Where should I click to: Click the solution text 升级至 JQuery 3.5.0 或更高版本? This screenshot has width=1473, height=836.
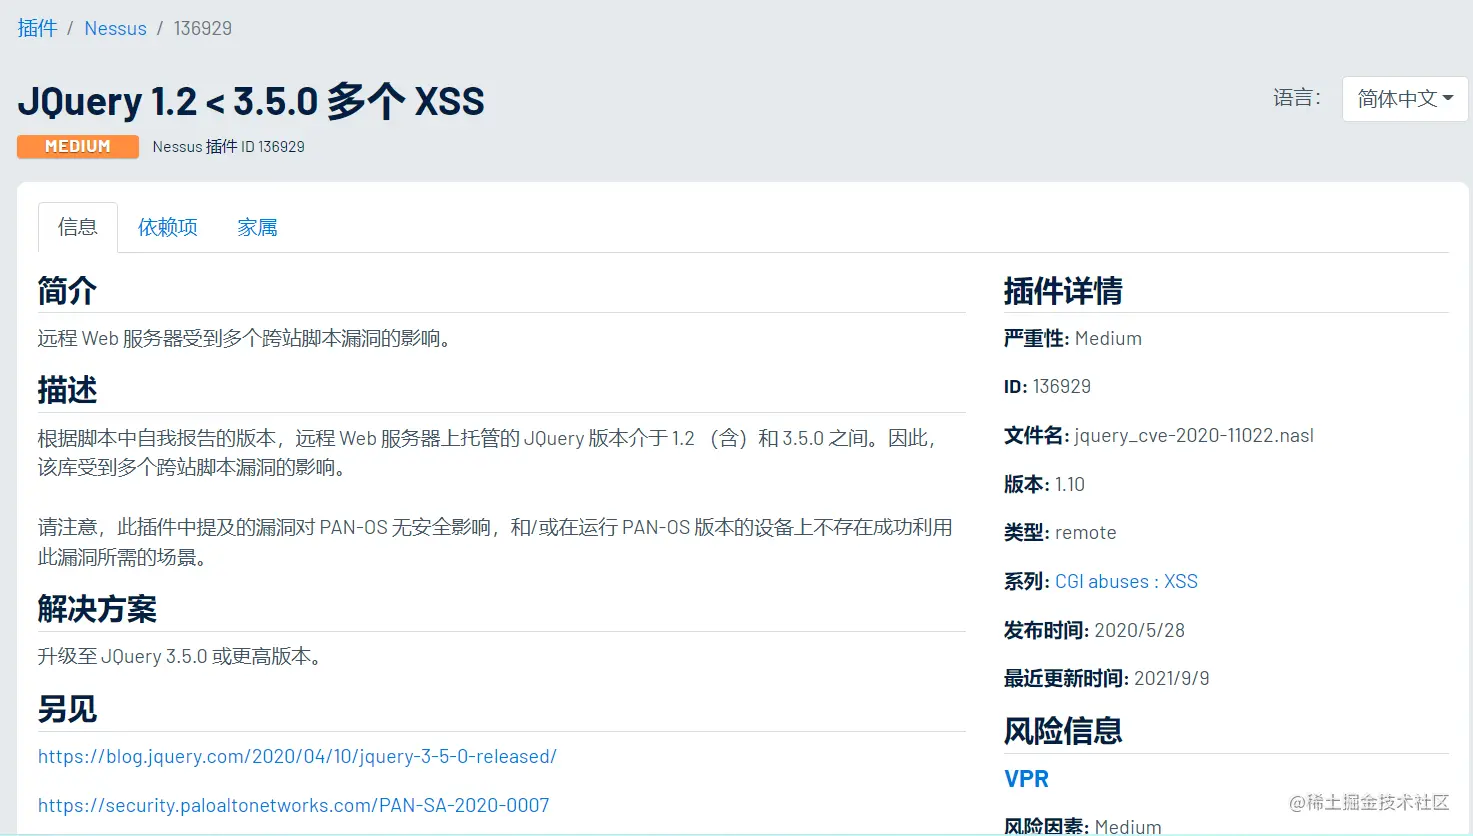(180, 656)
